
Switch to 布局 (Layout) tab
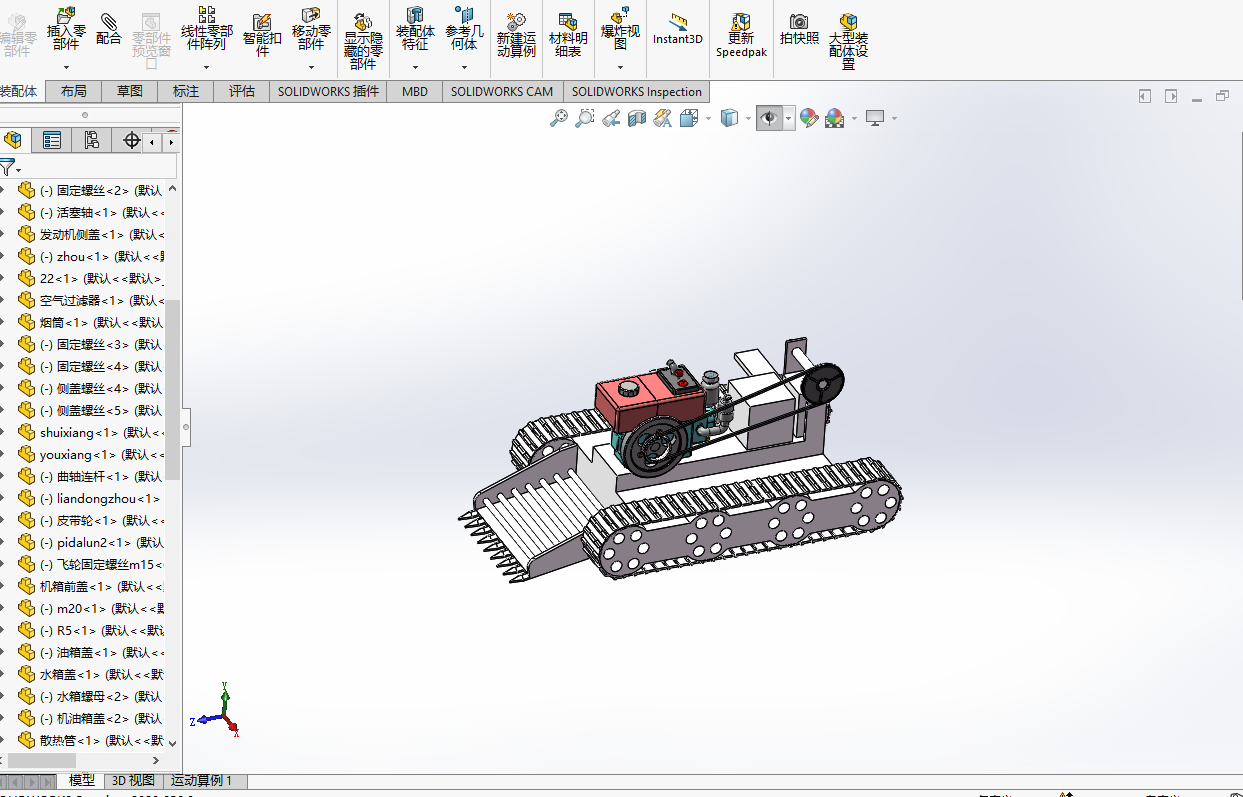74,91
